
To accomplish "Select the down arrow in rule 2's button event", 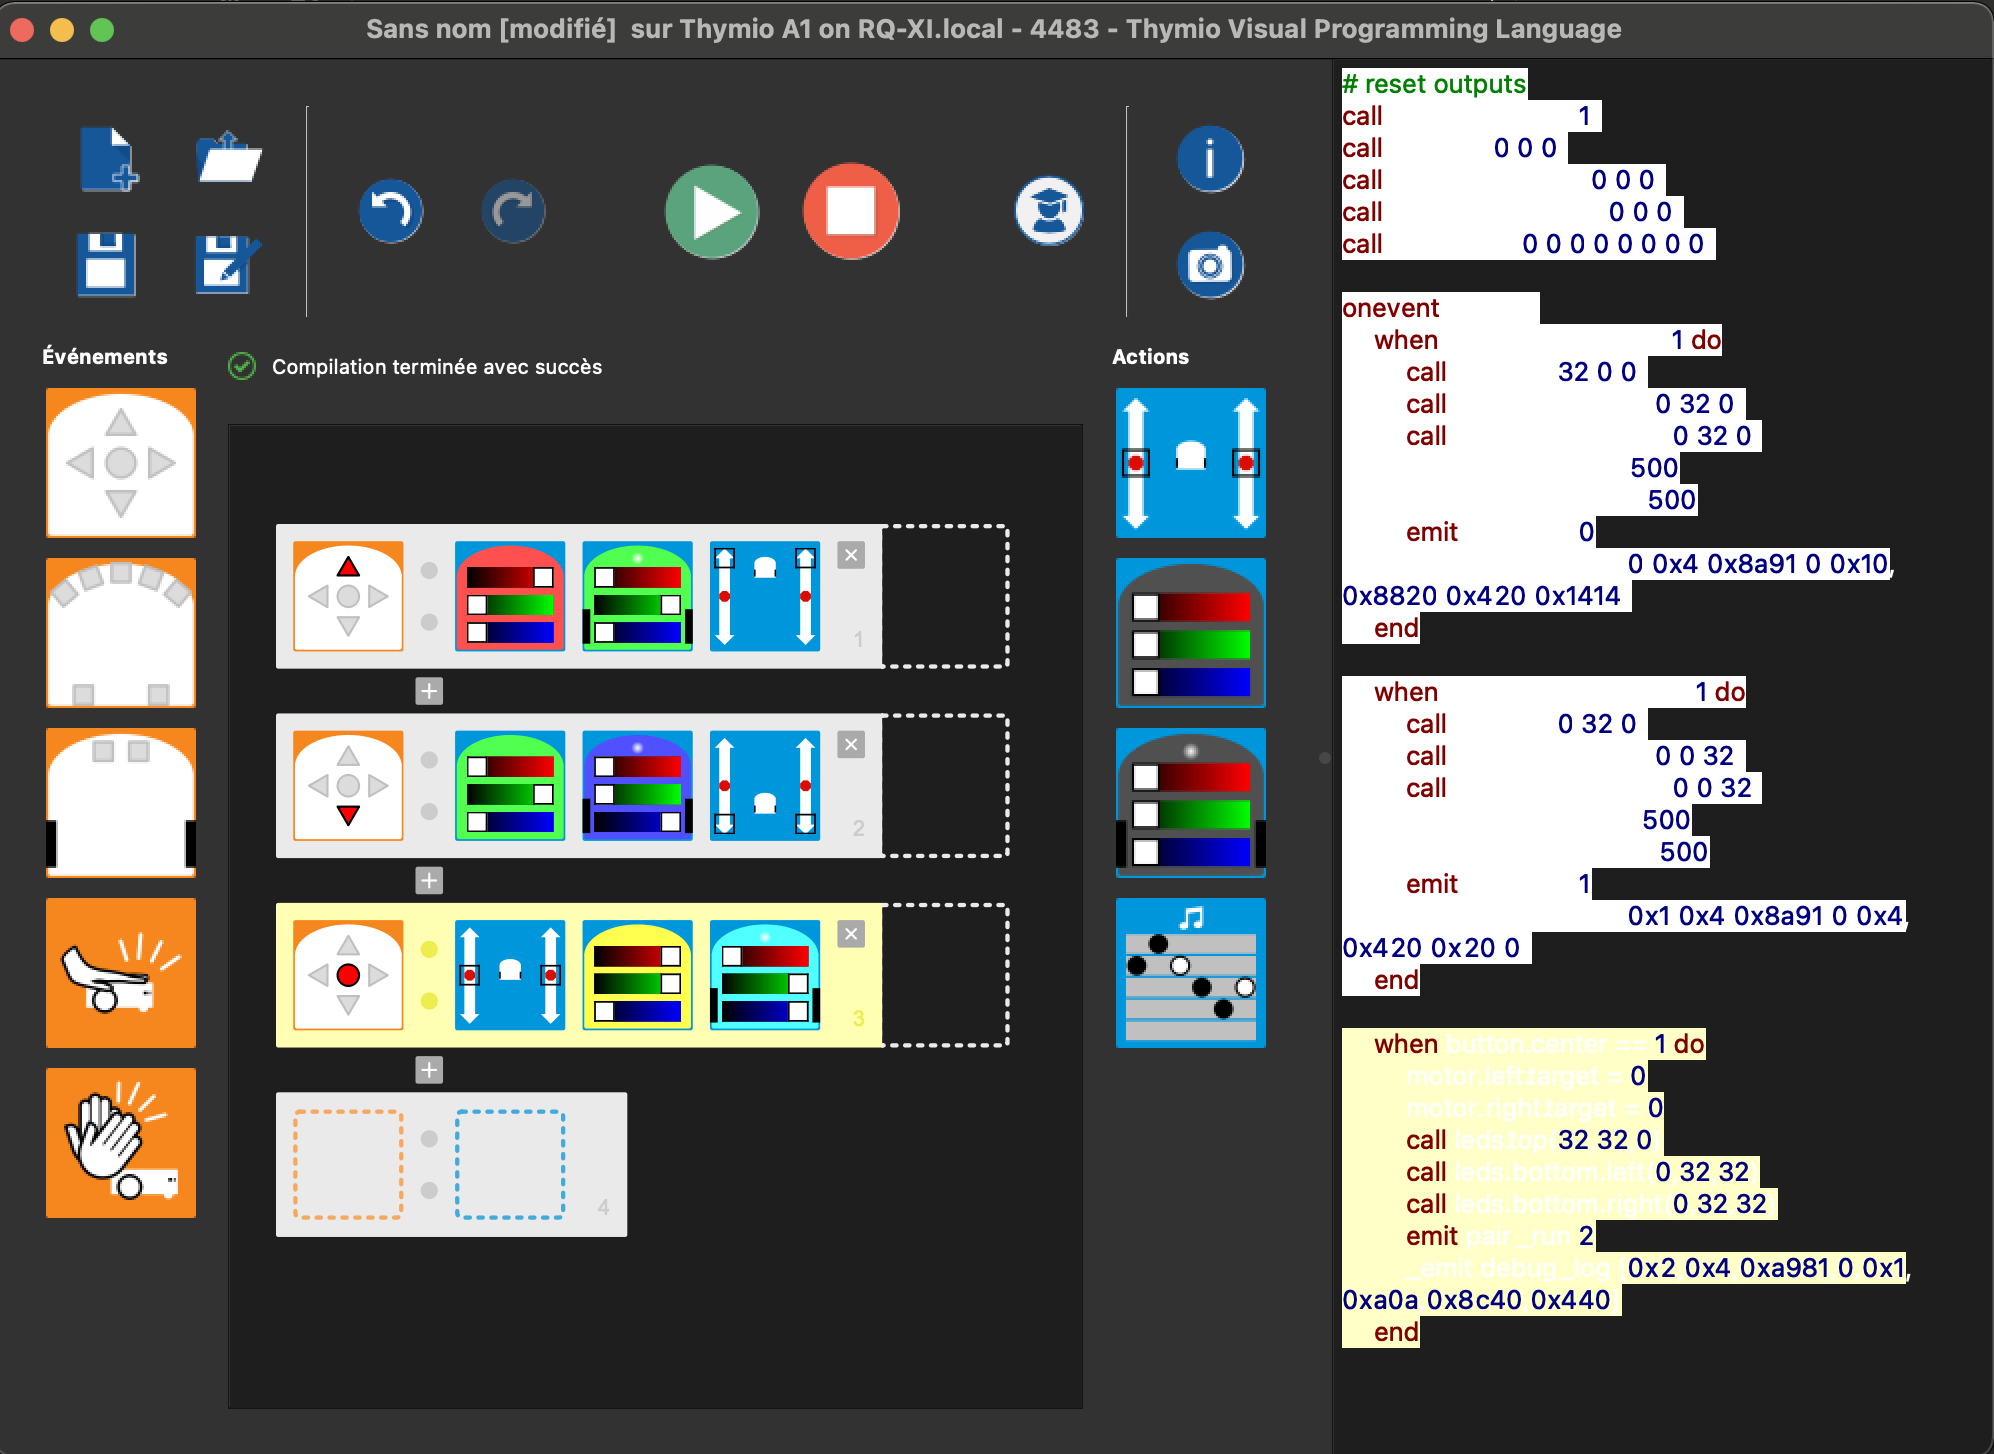I will (x=348, y=813).
